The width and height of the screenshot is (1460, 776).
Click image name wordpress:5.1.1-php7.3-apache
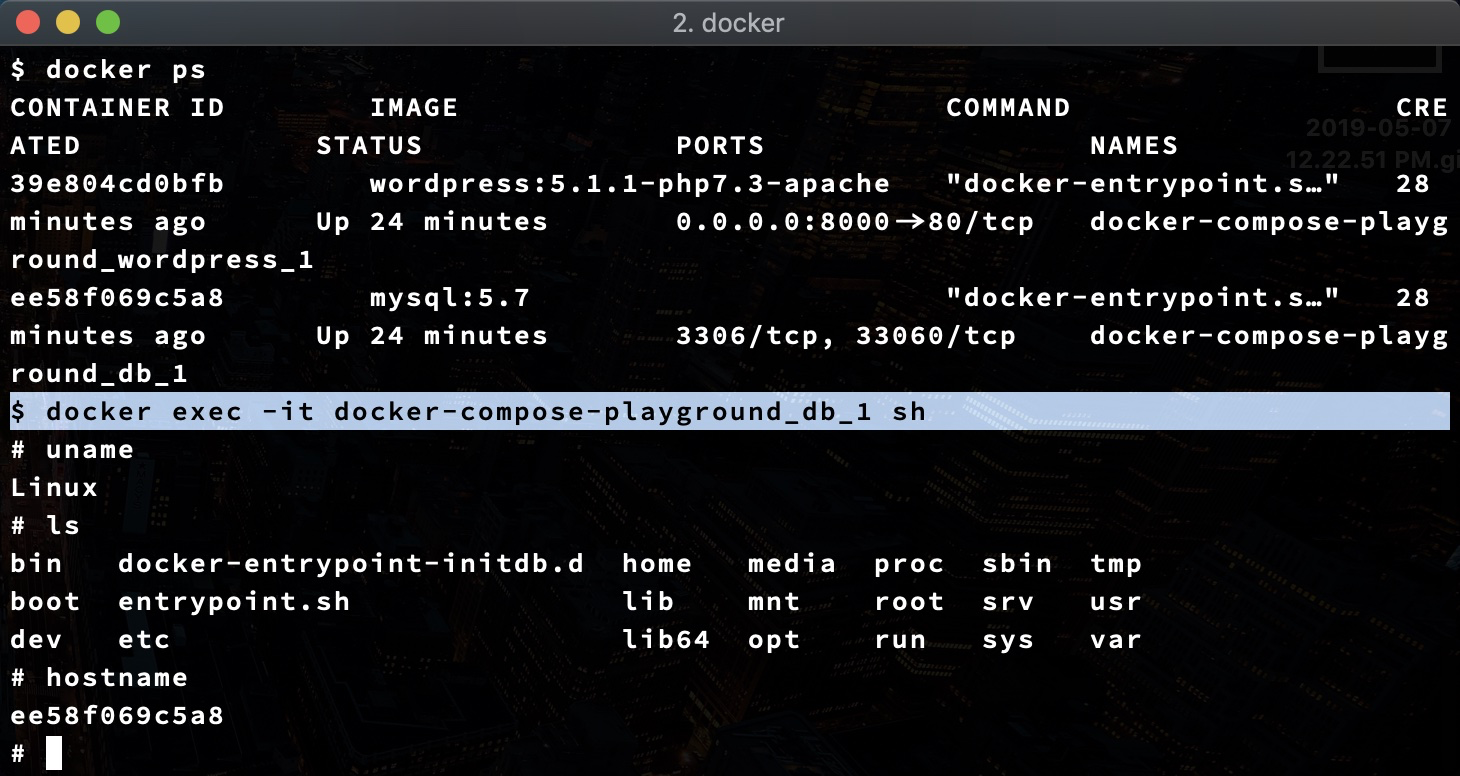tap(630, 184)
